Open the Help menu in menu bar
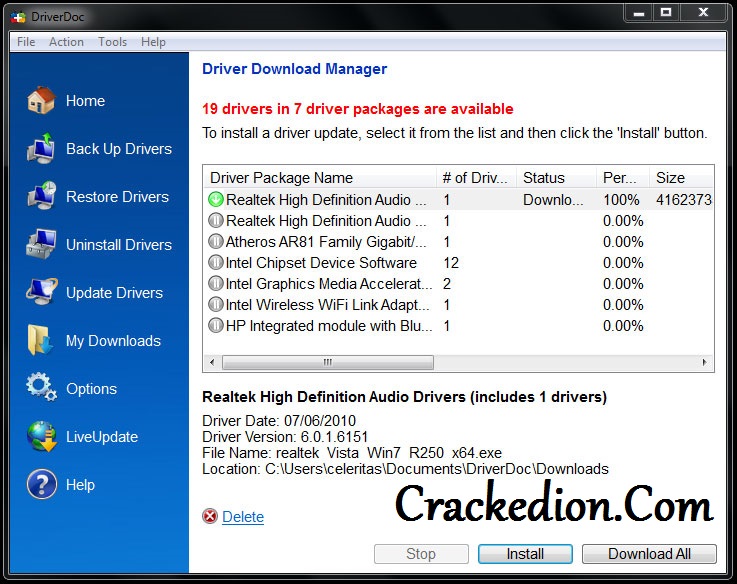The height and width of the screenshot is (584, 737). pyautogui.click(x=153, y=42)
